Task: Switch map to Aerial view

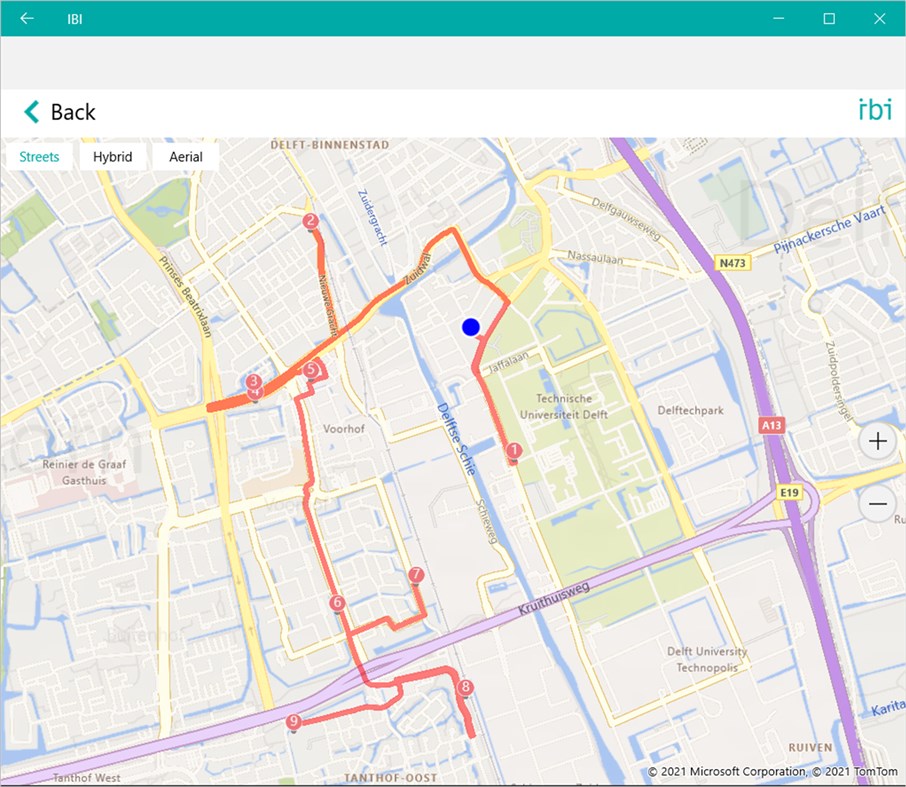Action: 185,156
